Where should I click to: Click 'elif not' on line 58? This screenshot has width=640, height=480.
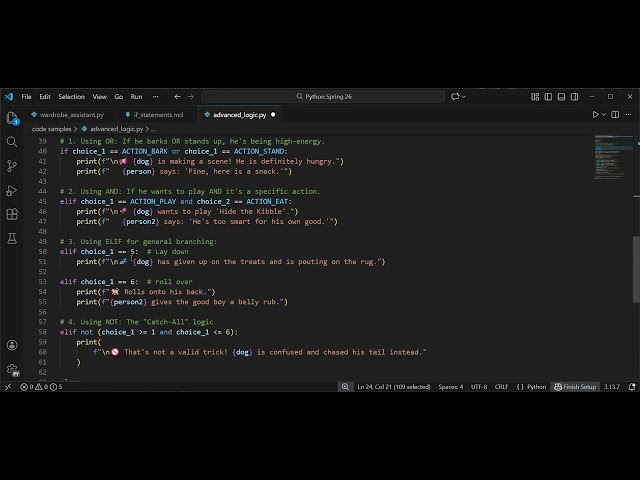76,332
